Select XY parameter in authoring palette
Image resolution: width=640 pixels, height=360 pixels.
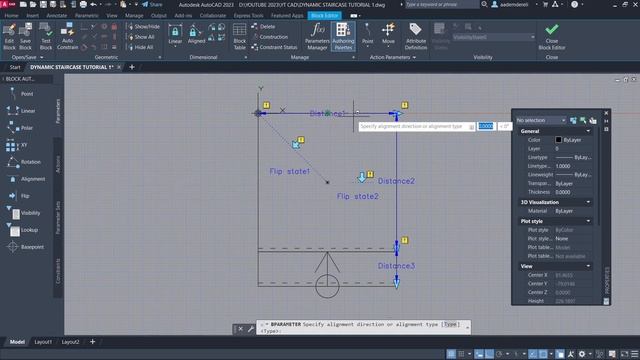click(17, 145)
